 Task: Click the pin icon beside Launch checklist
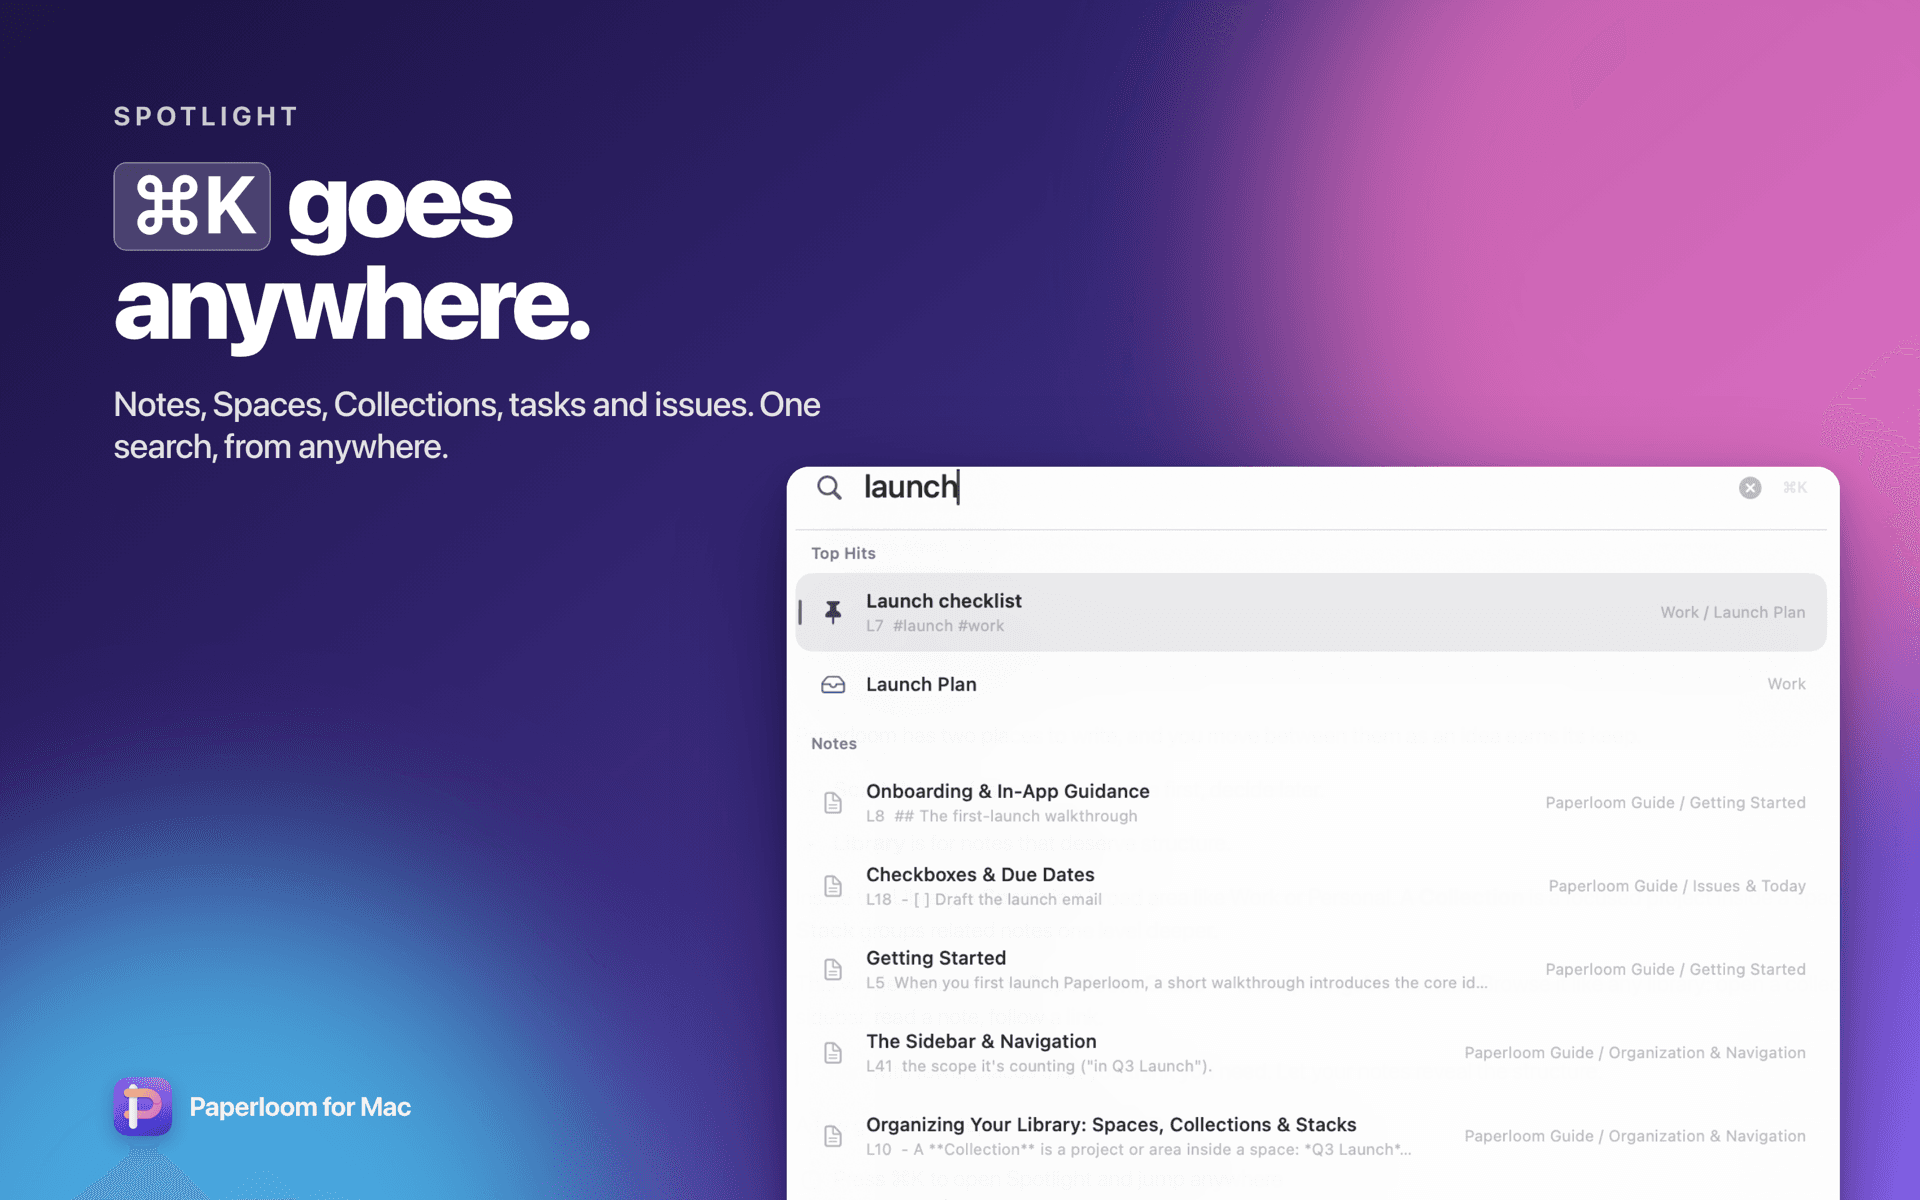[833, 611]
